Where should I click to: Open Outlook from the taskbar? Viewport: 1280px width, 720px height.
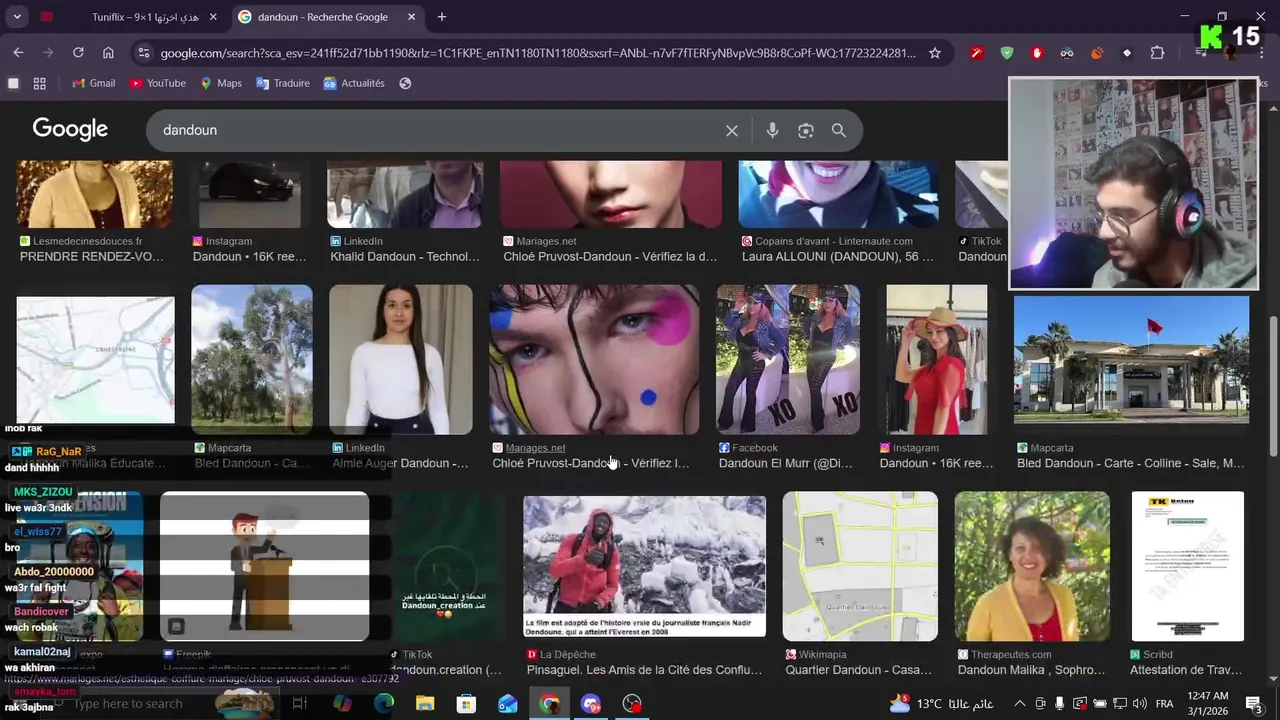tap(508, 704)
